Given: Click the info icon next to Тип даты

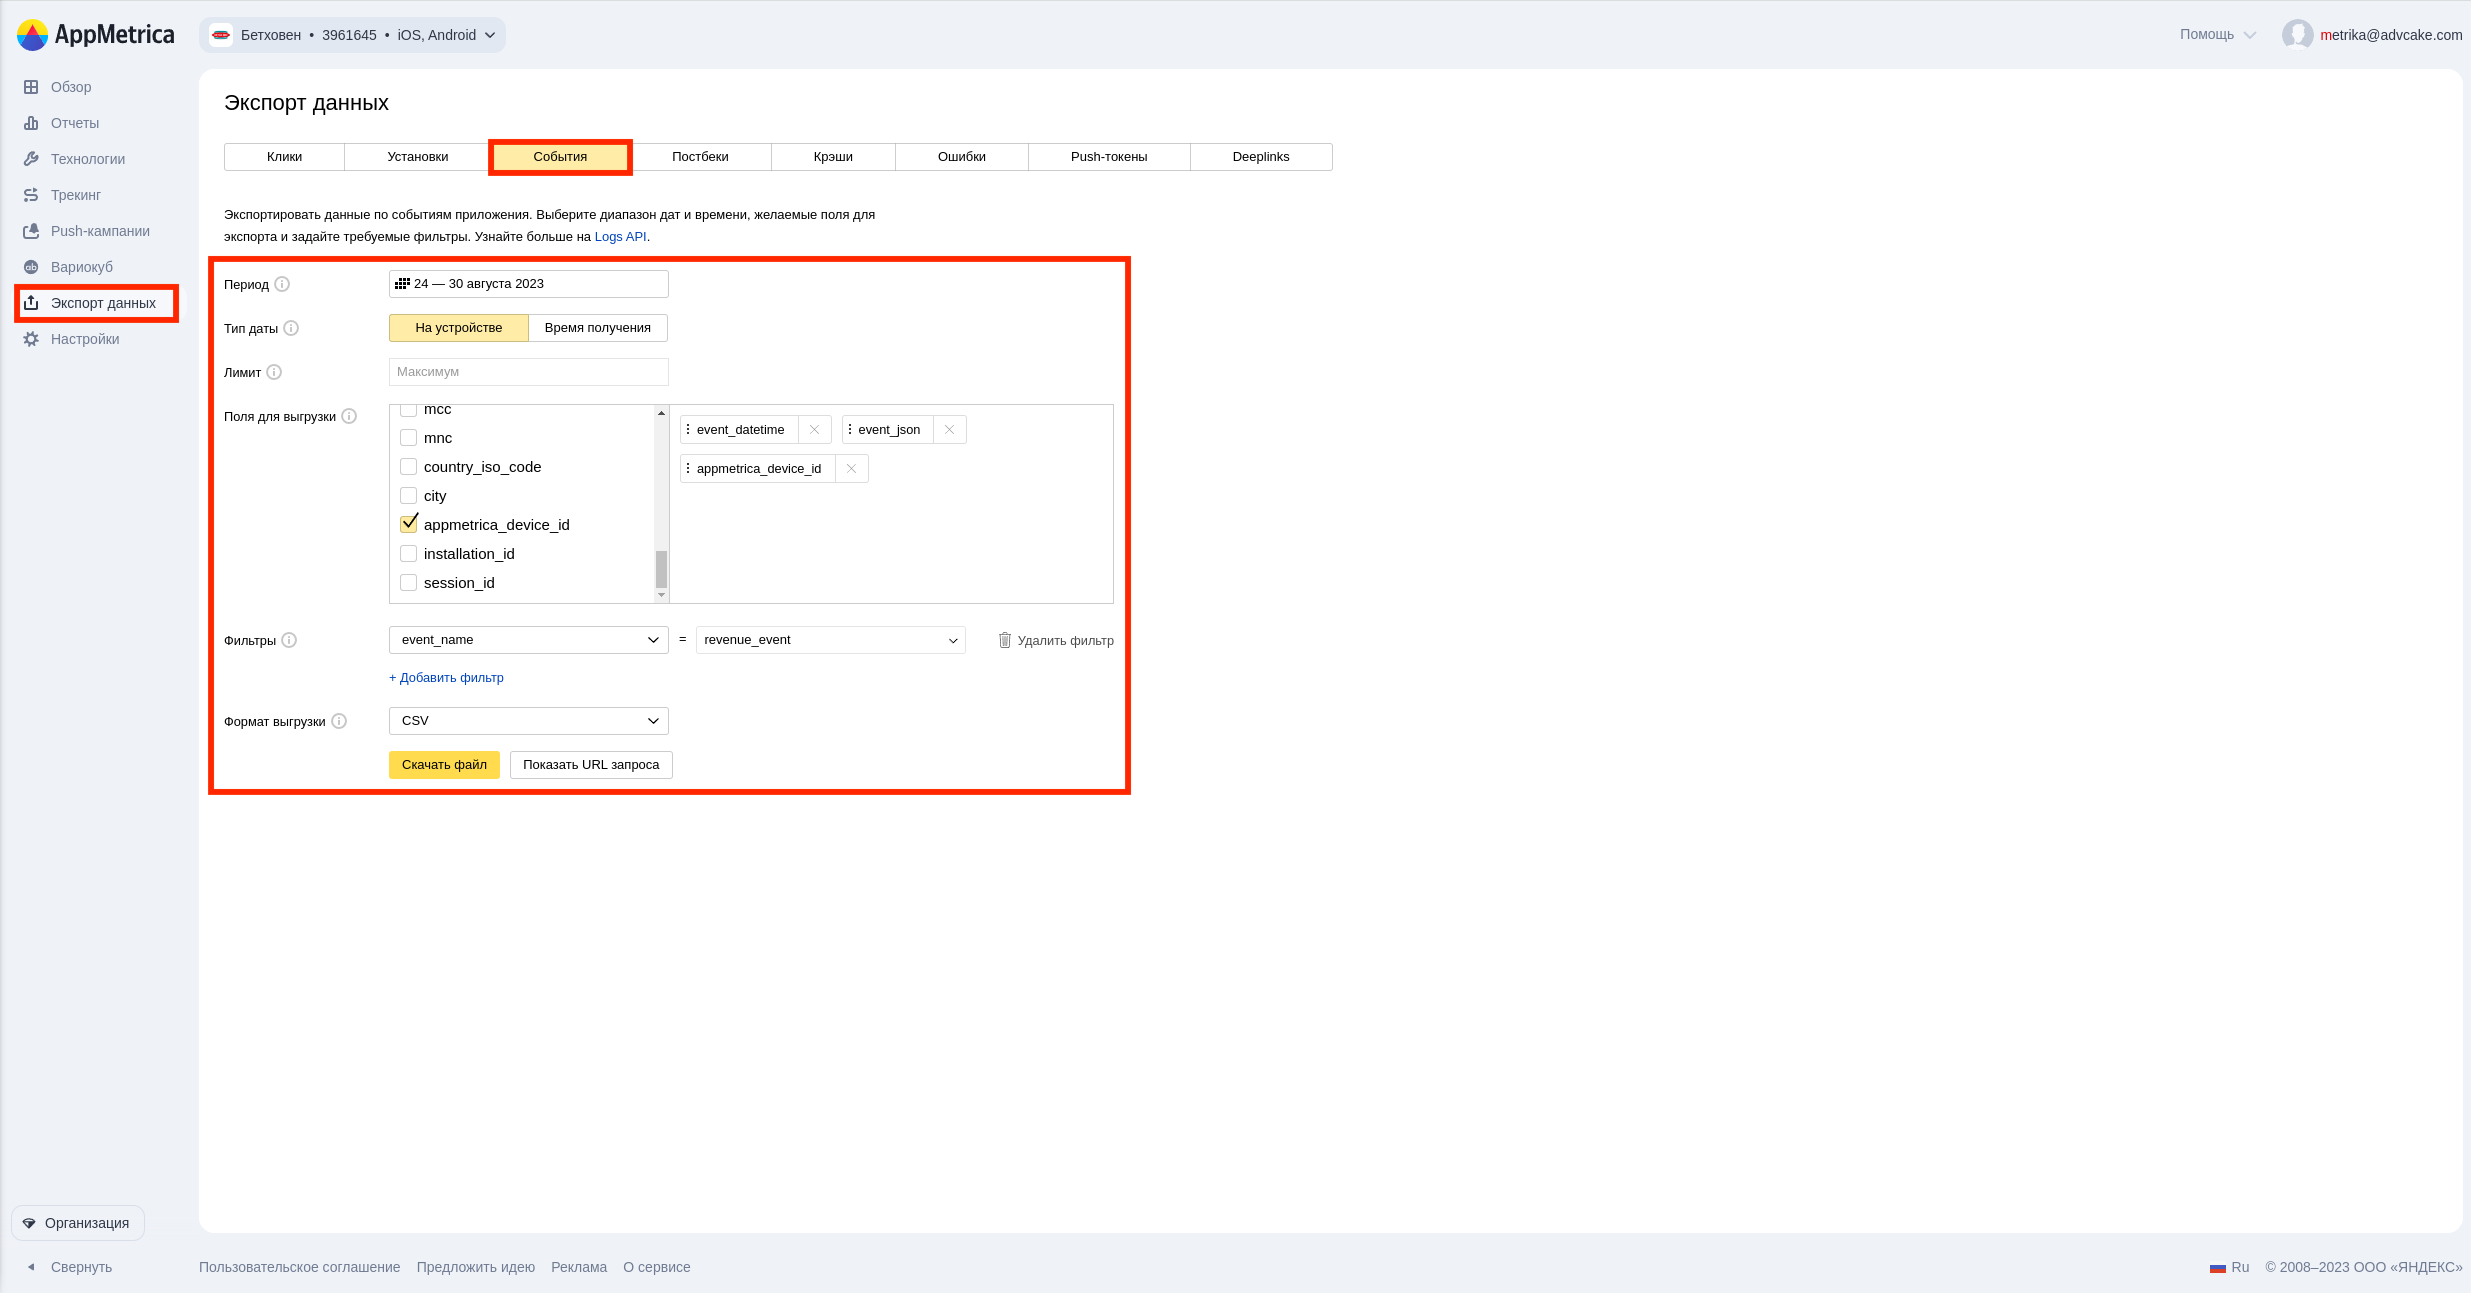Looking at the screenshot, I should tap(291, 328).
